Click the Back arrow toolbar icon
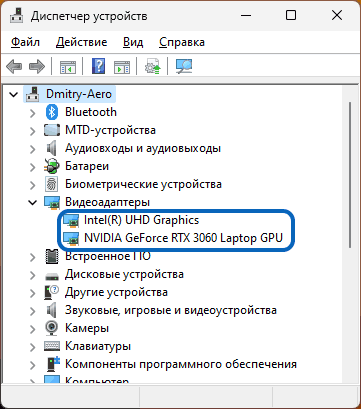This screenshot has width=361, height=409. [x=14, y=66]
